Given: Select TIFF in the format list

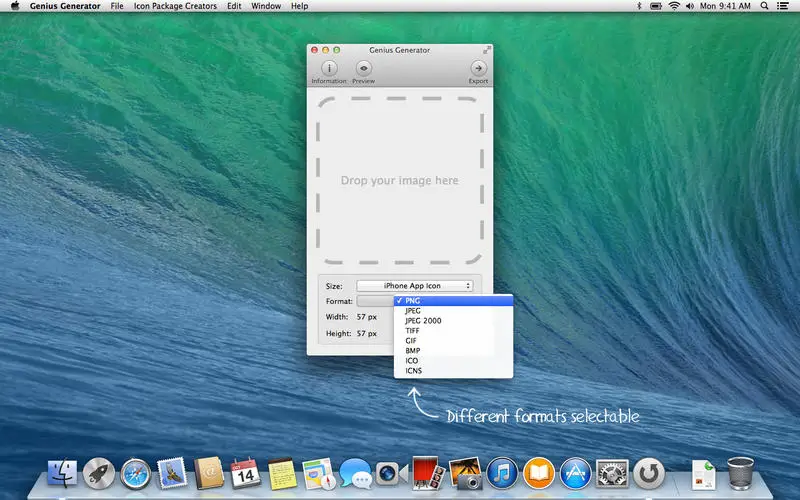Looking at the screenshot, I should [x=453, y=331].
